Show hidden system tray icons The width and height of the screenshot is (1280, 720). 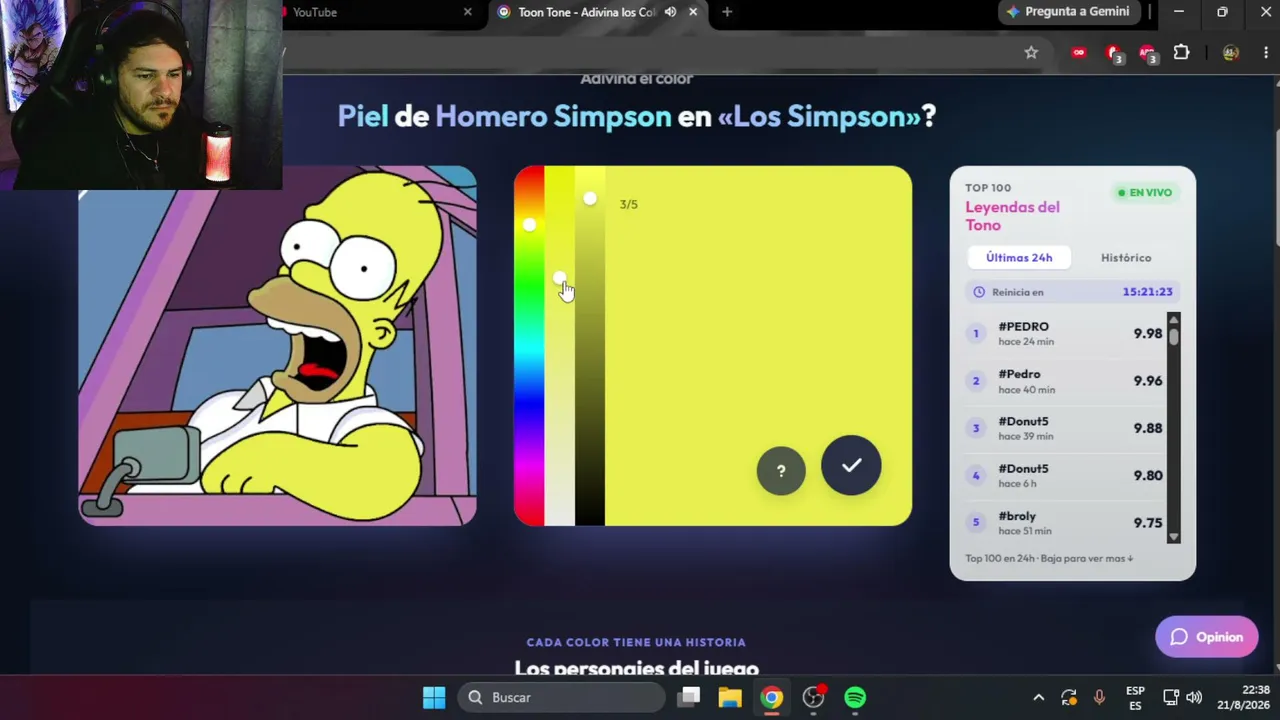pos(1038,697)
